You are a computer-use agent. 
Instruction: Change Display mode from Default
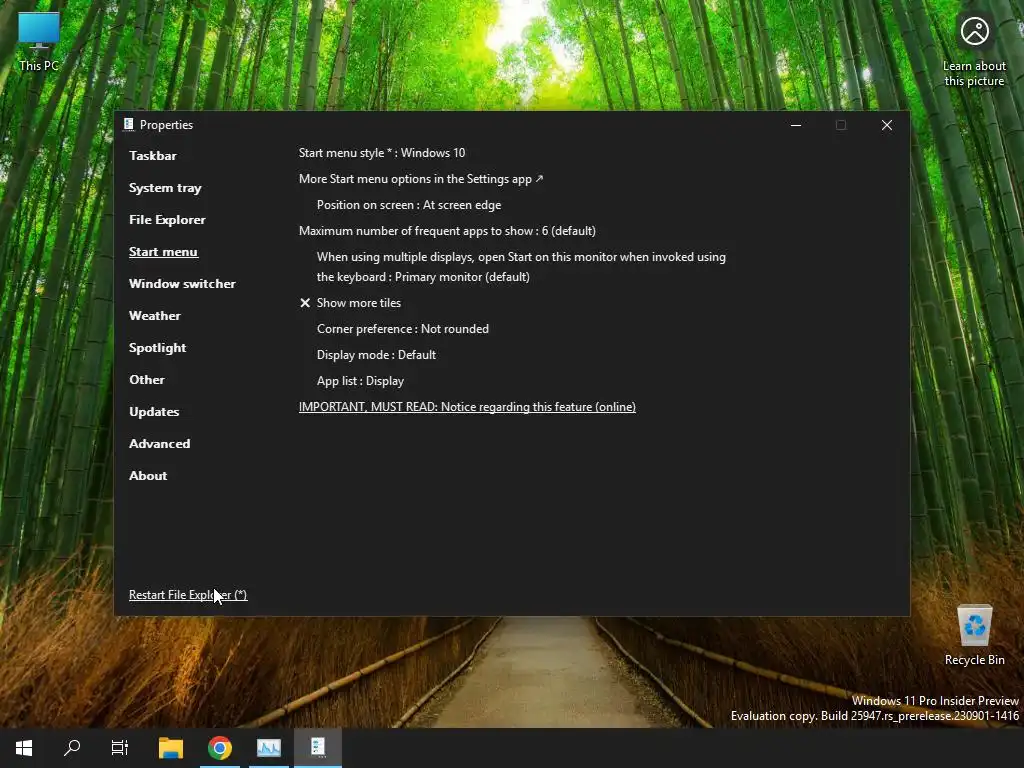pos(376,355)
